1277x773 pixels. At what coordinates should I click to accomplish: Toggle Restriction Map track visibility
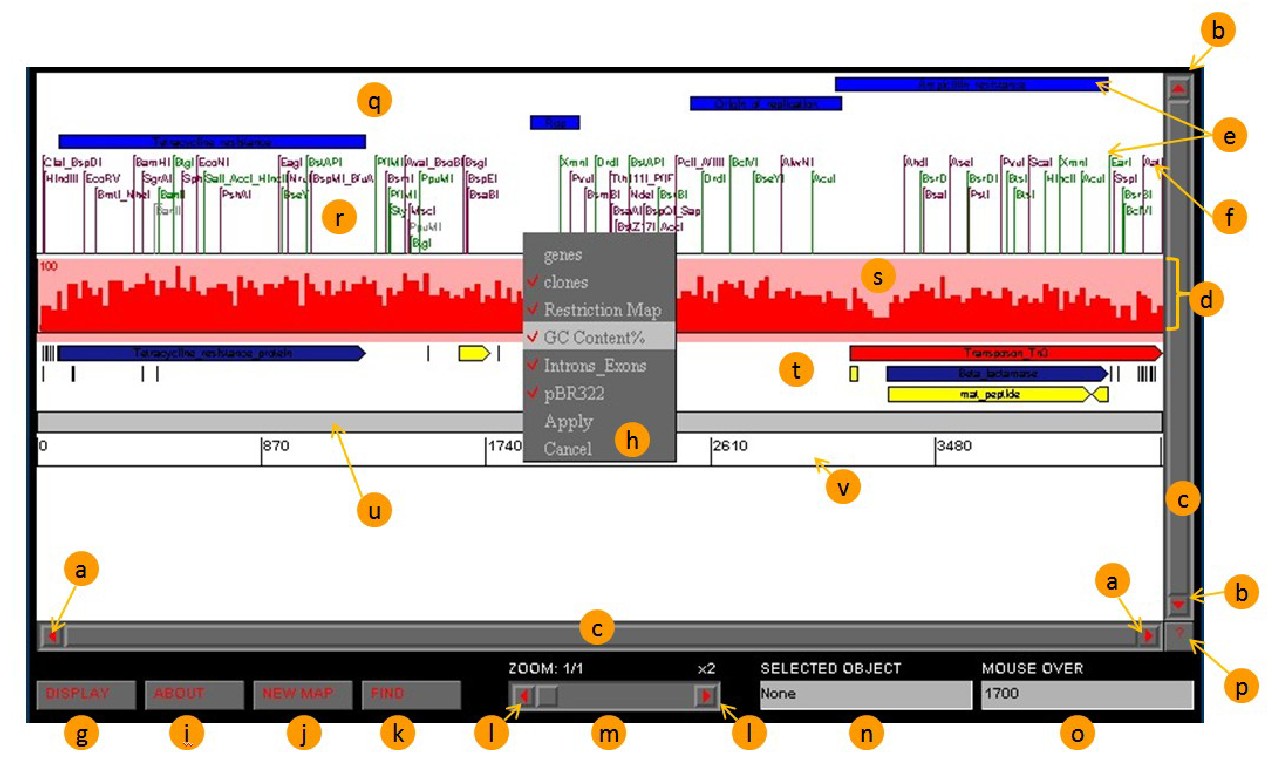coord(599,310)
